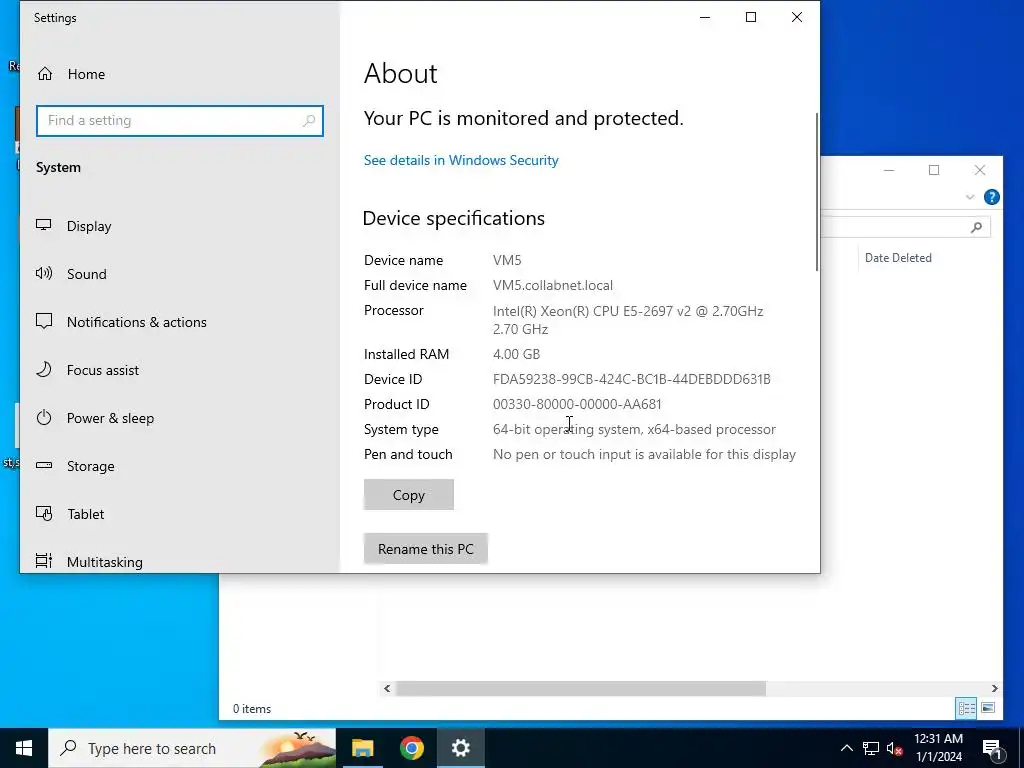Click the Explorer scrollbar left arrow
This screenshot has width=1024, height=768.
pyautogui.click(x=387, y=688)
